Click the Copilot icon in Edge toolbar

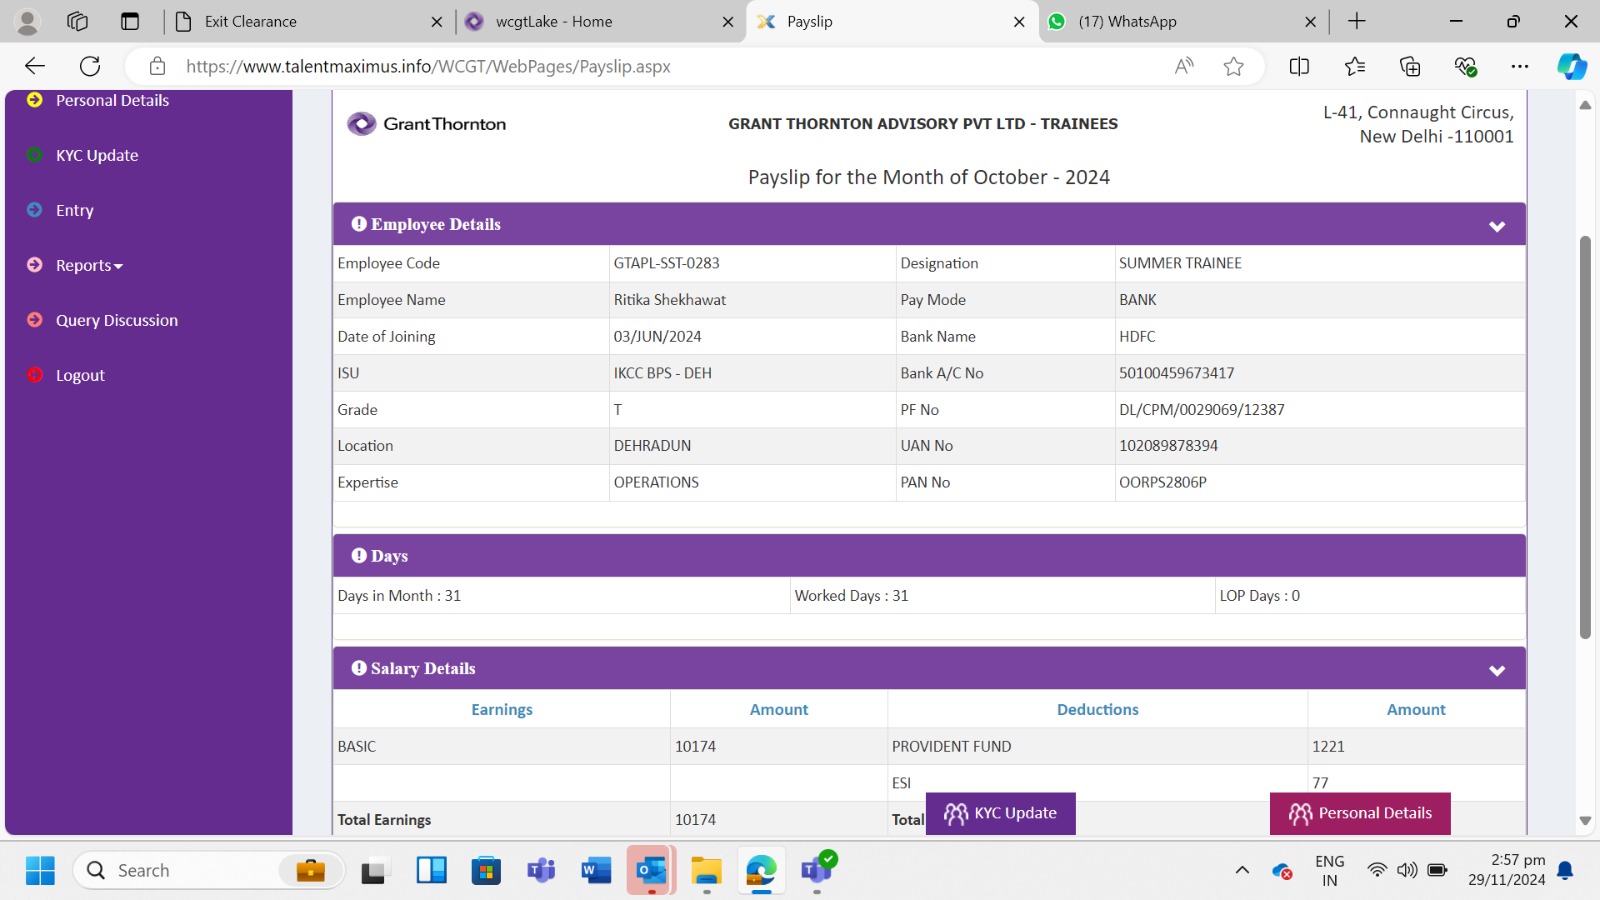tap(1571, 66)
